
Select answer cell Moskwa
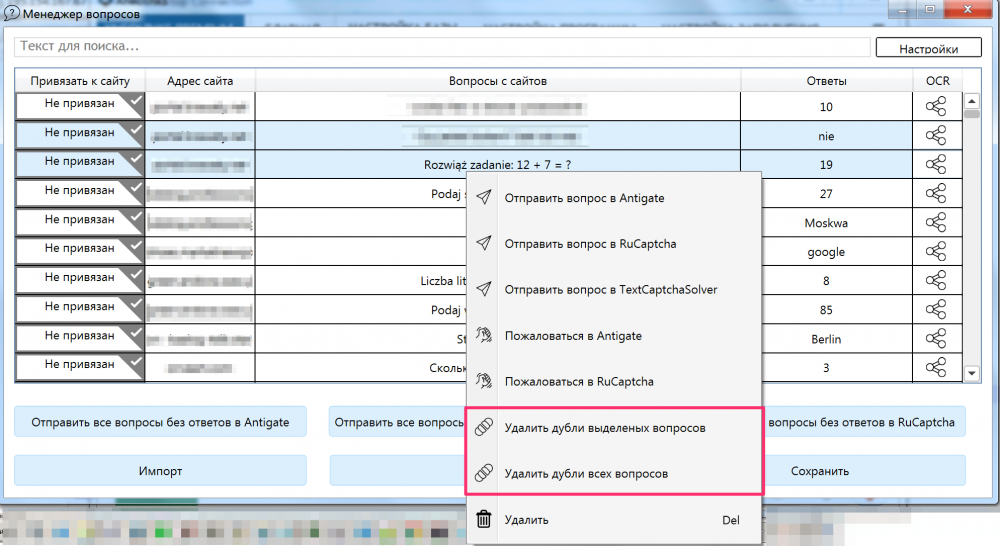pyautogui.click(x=826, y=223)
